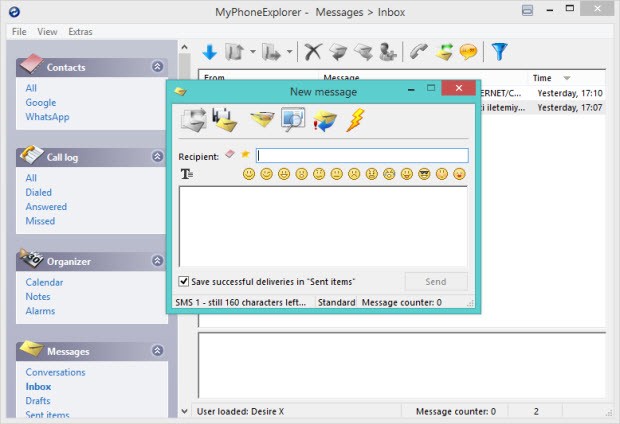
Task: Open the View menu
Action: pos(47,32)
